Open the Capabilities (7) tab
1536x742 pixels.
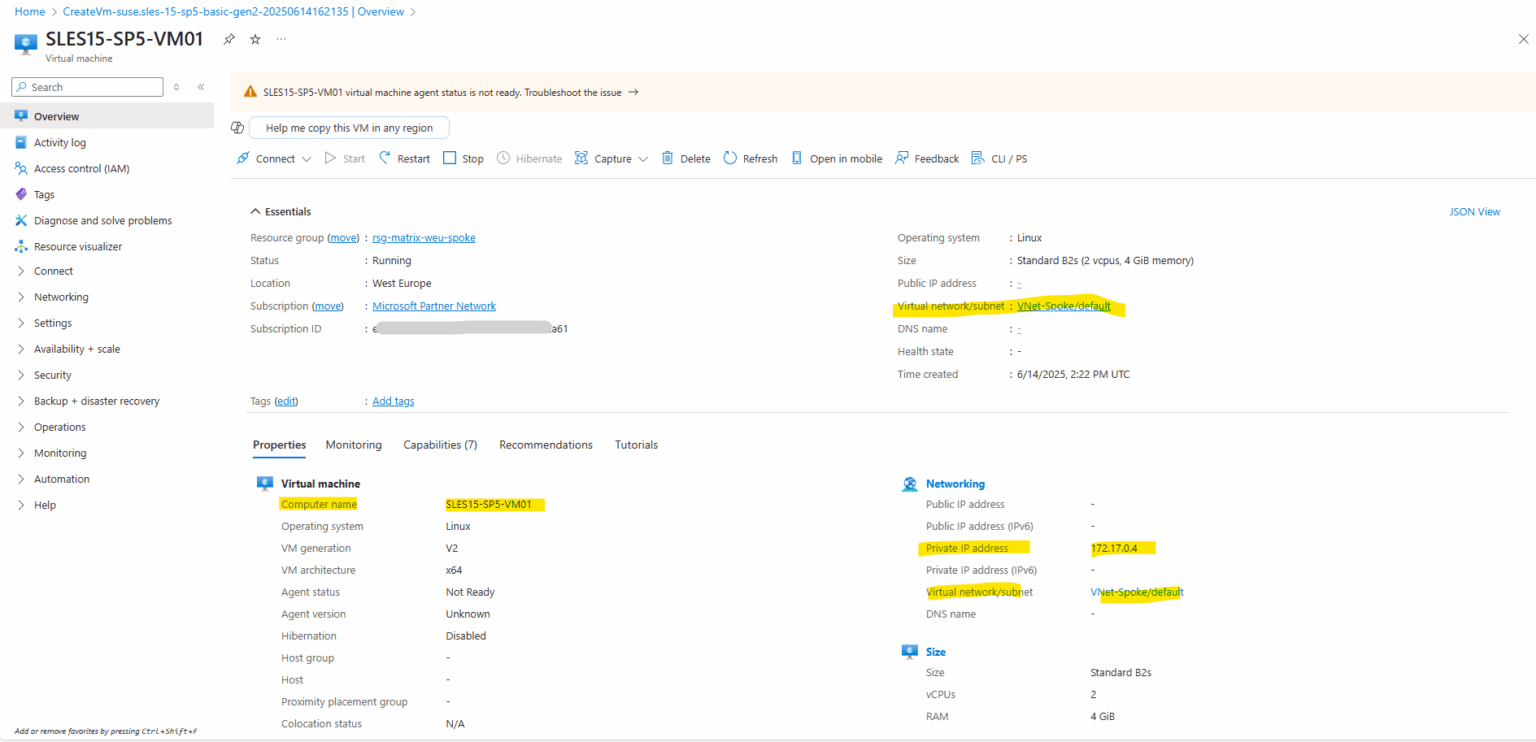click(x=440, y=444)
